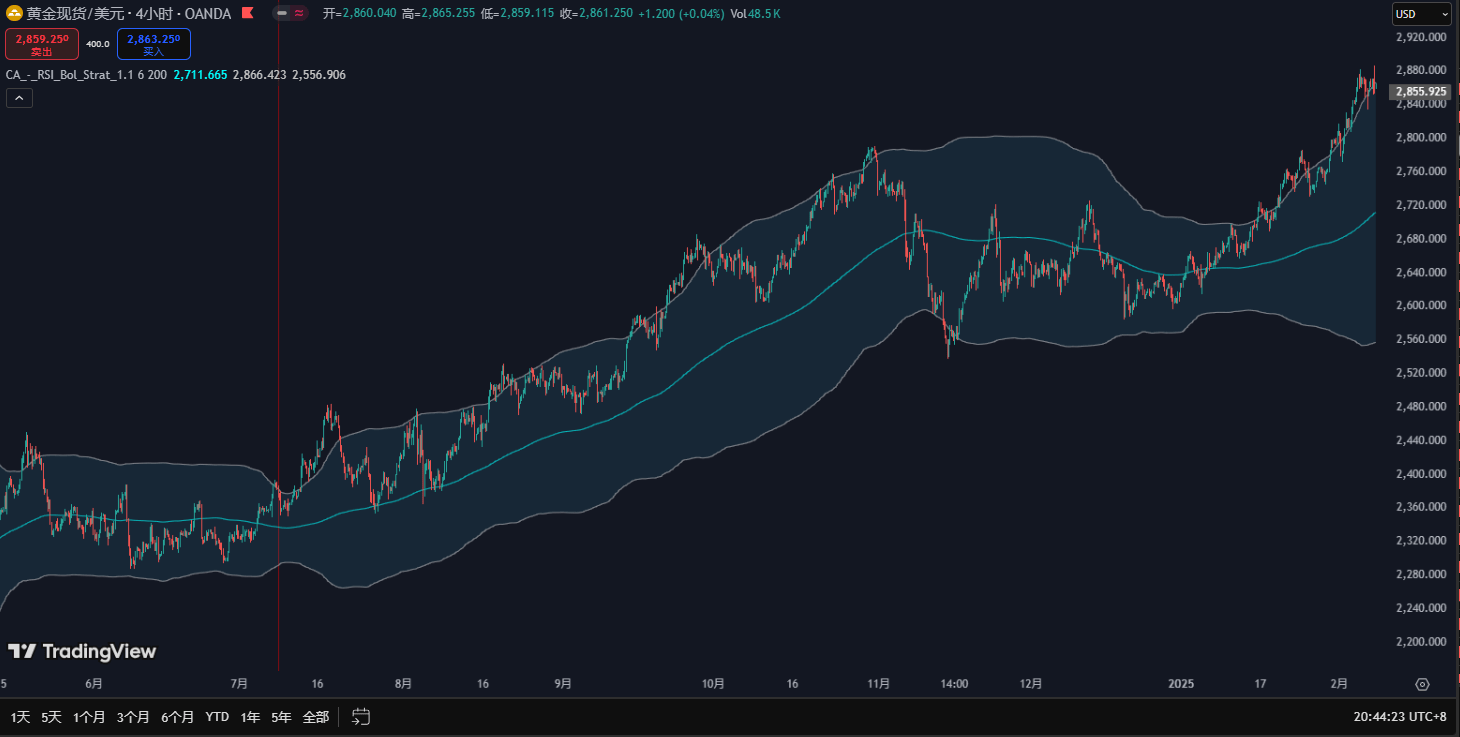Screen dimensions: 1460x737
Task: Click the cyan 2,711.665 indicator value
Action: tap(200, 75)
